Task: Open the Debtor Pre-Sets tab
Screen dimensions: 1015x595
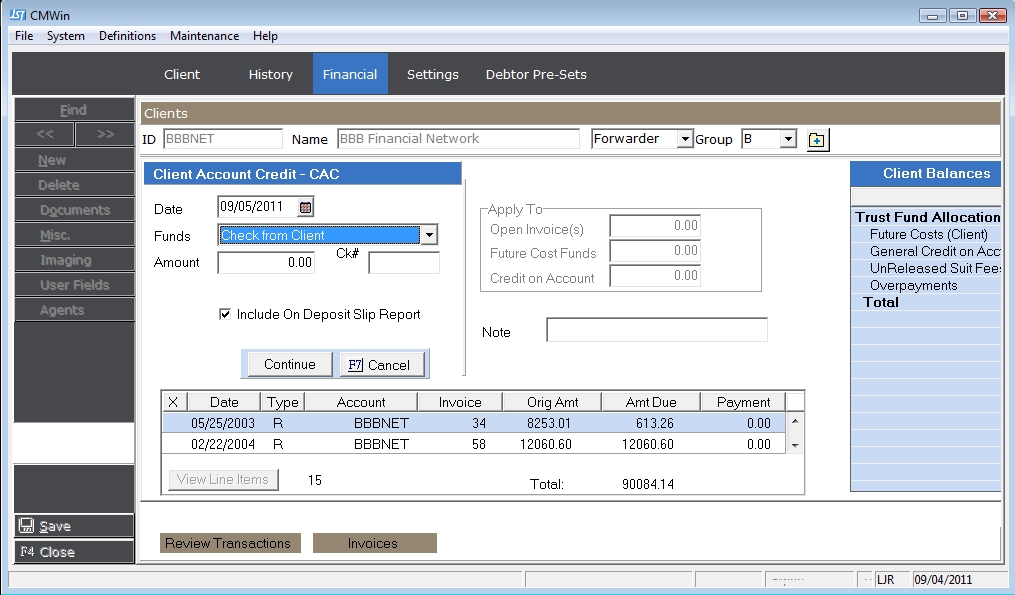Action: pyautogui.click(x=536, y=74)
